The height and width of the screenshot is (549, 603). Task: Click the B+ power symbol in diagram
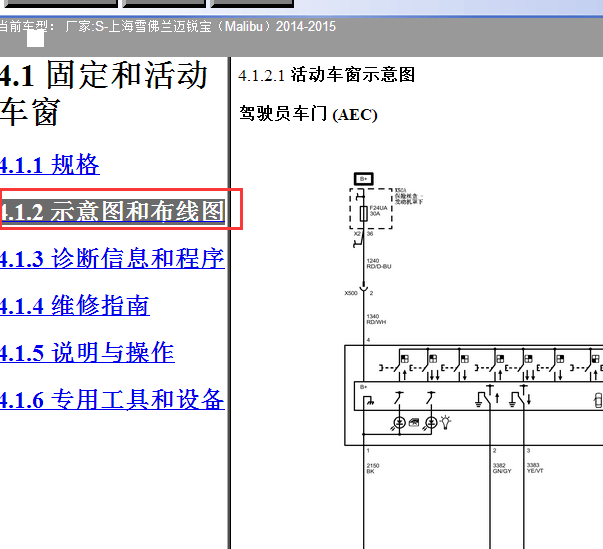(x=363, y=179)
